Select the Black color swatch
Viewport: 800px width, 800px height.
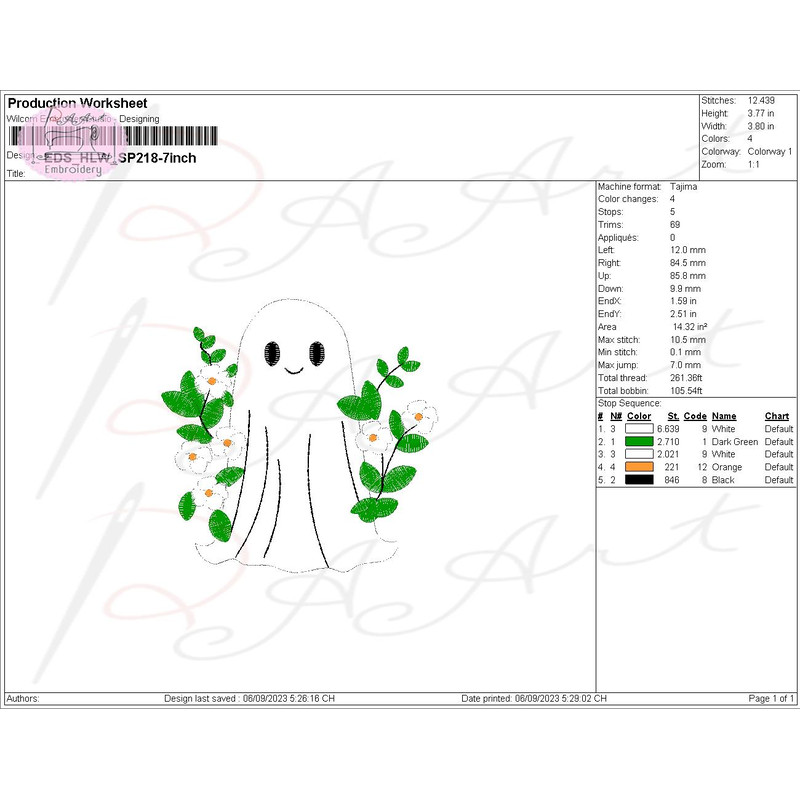click(639, 480)
